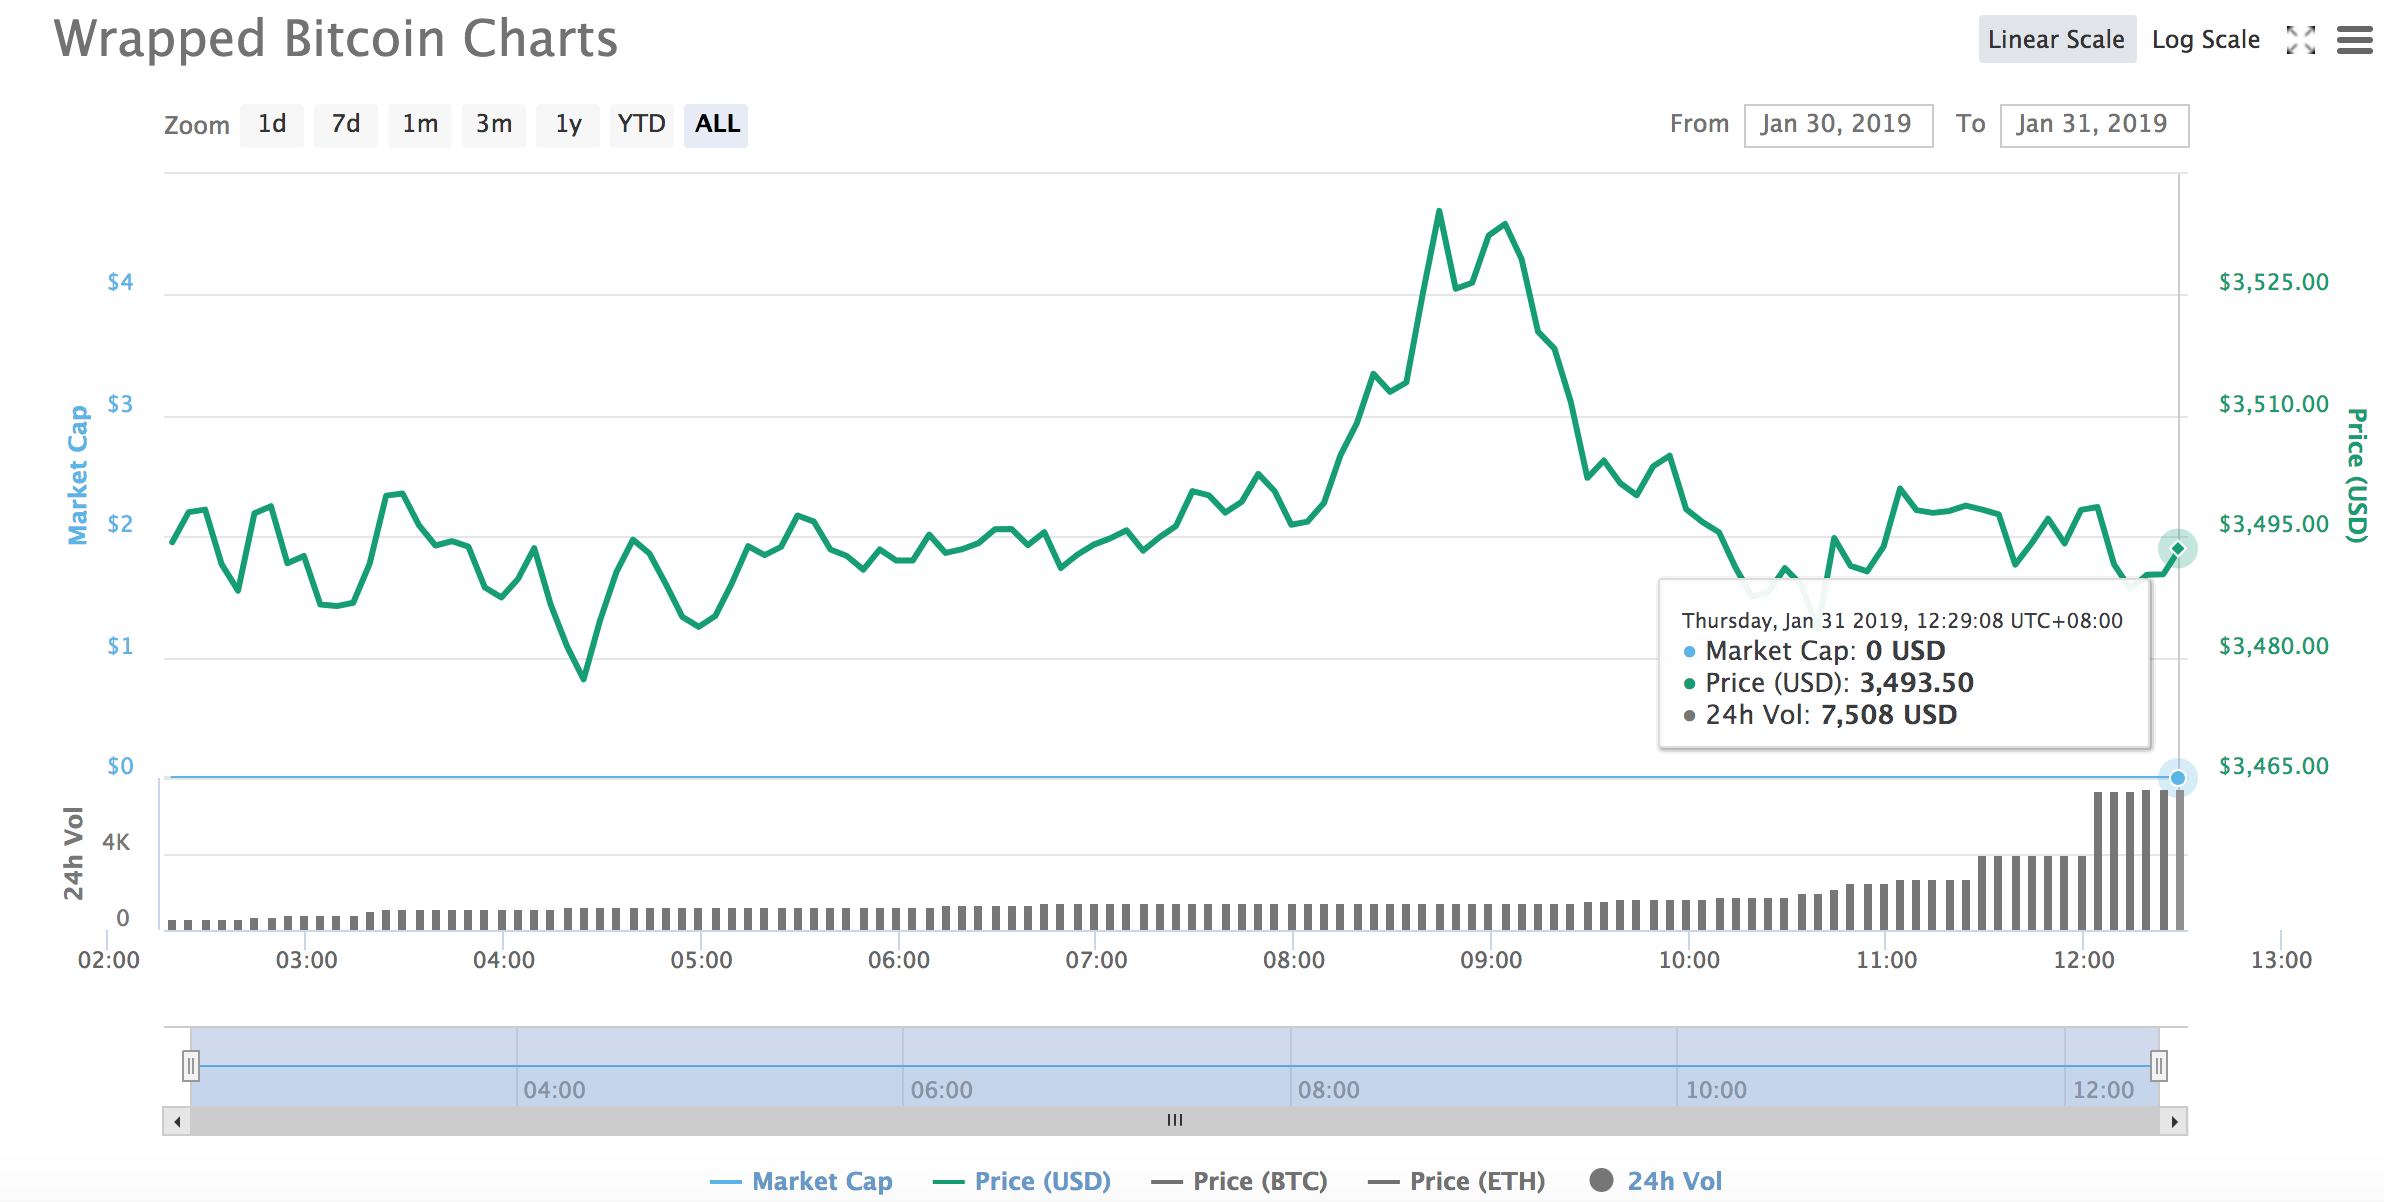Click the 08:00 label in navigator
The height and width of the screenshot is (1202, 2384).
pos(1328,1090)
